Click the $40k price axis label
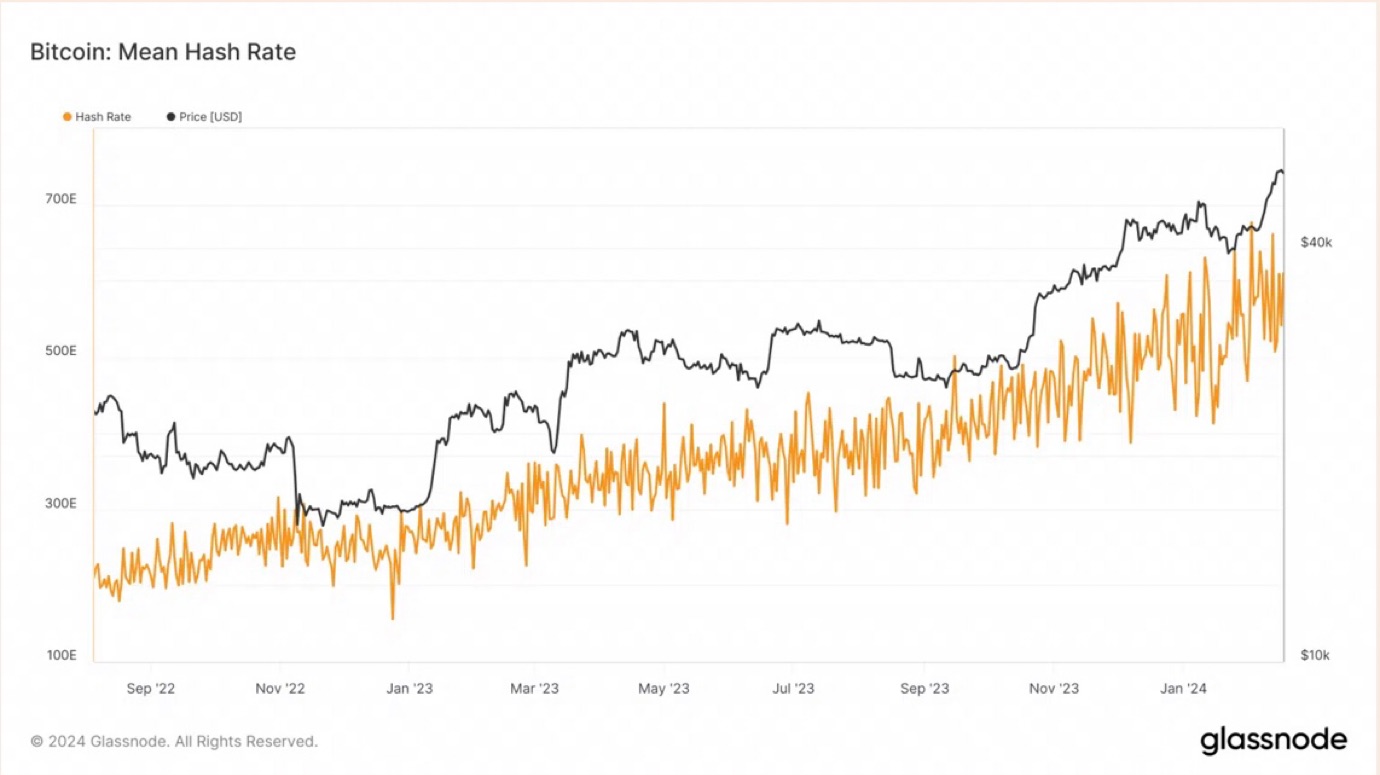 point(1316,242)
